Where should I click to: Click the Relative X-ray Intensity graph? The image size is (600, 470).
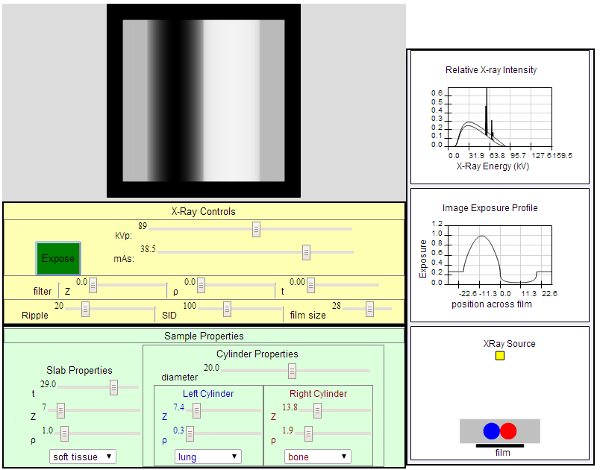(497, 120)
